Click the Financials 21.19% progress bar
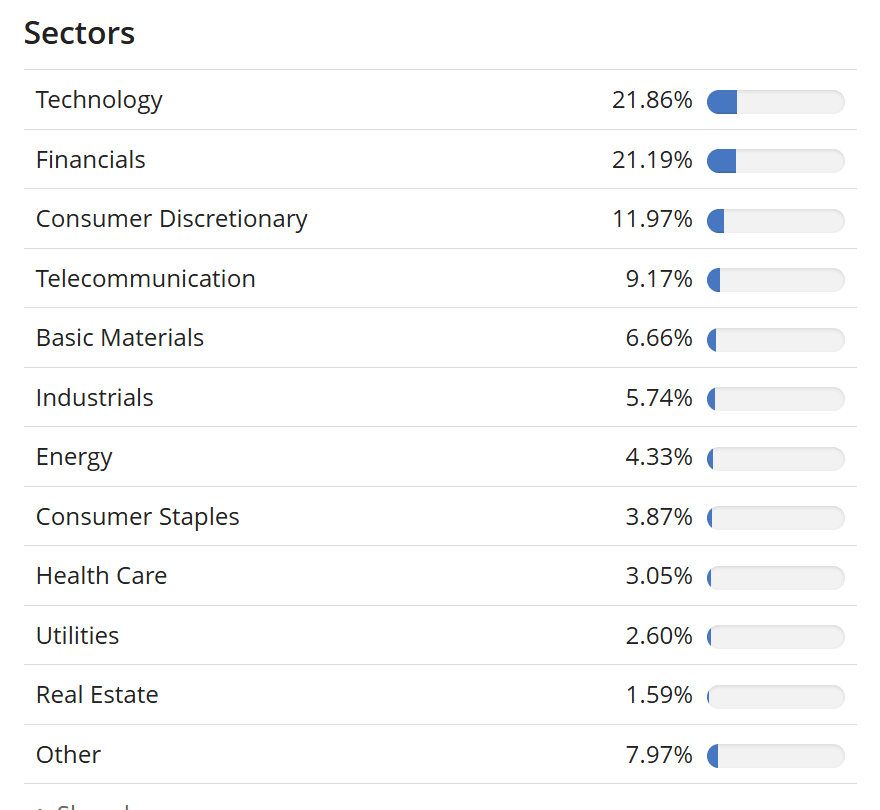Image resolution: width=880 pixels, height=810 pixels. (x=775, y=161)
